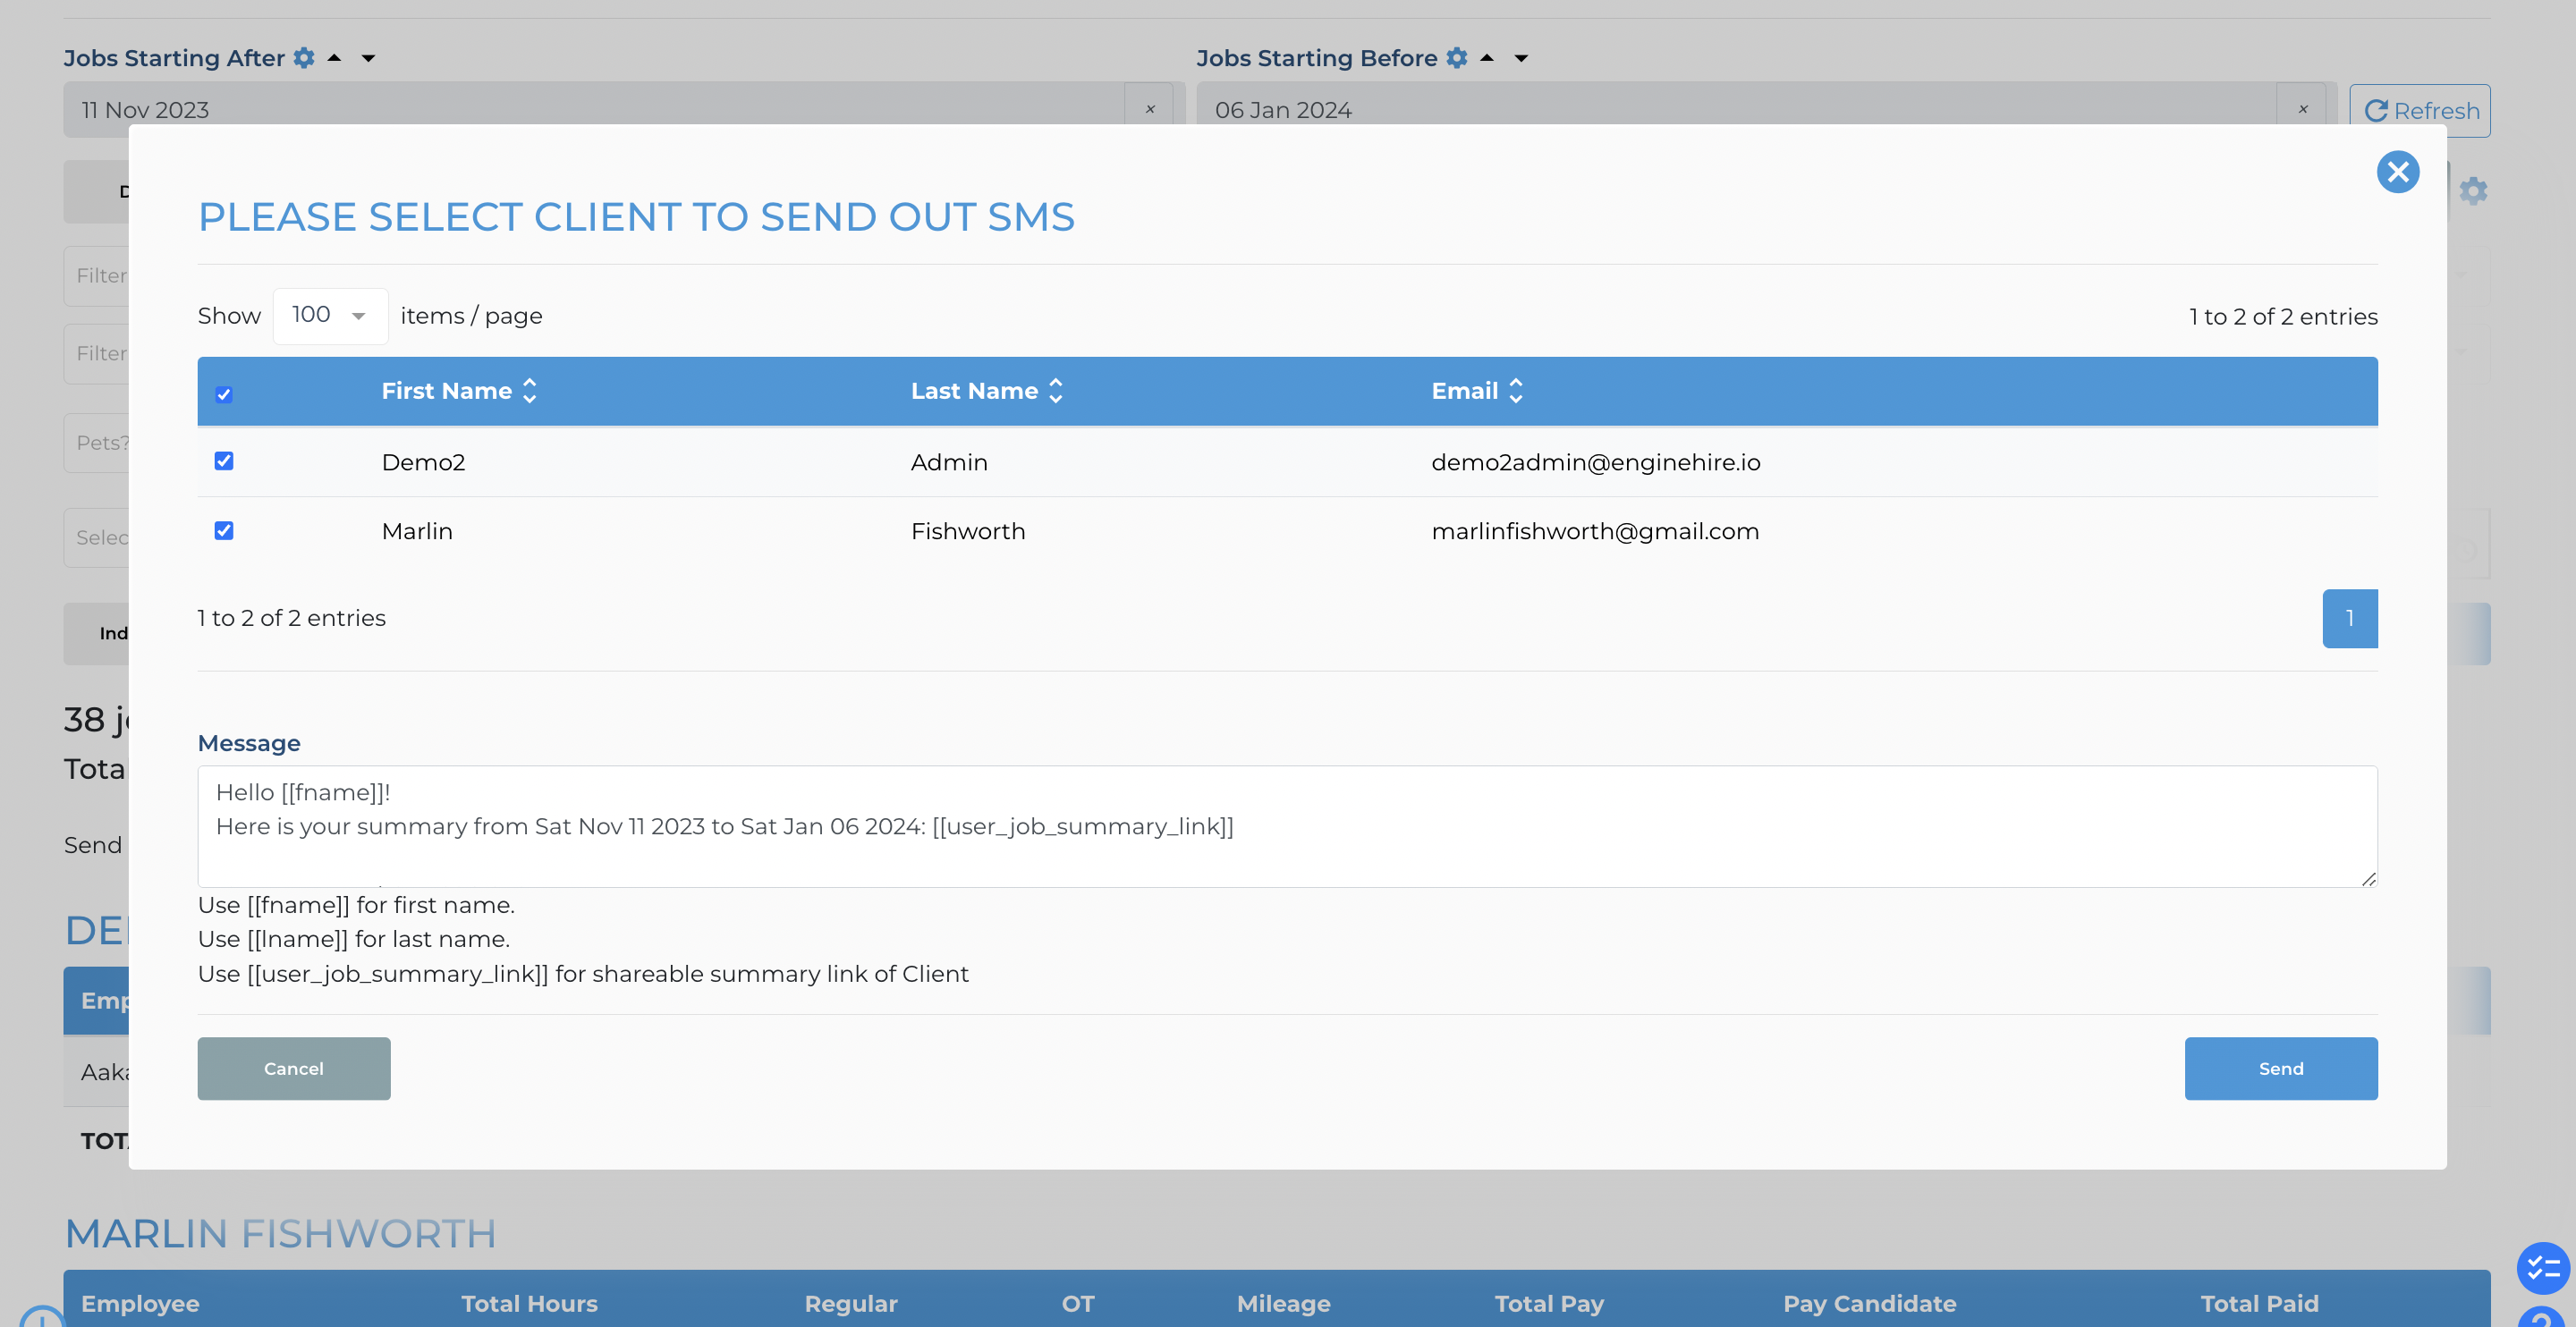Screen dimensions: 2576x1327
Task: Click the MARLIN FISHWORTH section heading
Action: point(280,1233)
